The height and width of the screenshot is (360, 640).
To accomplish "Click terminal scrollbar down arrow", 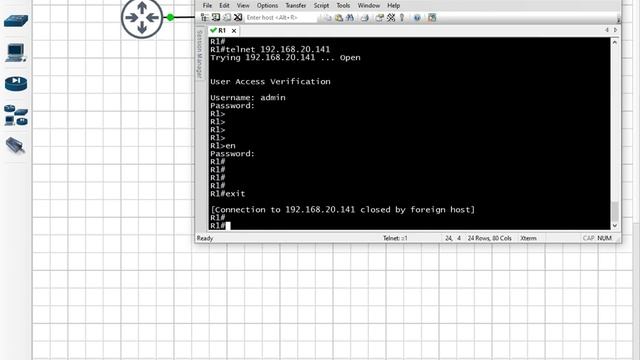I will tap(615, 226).
